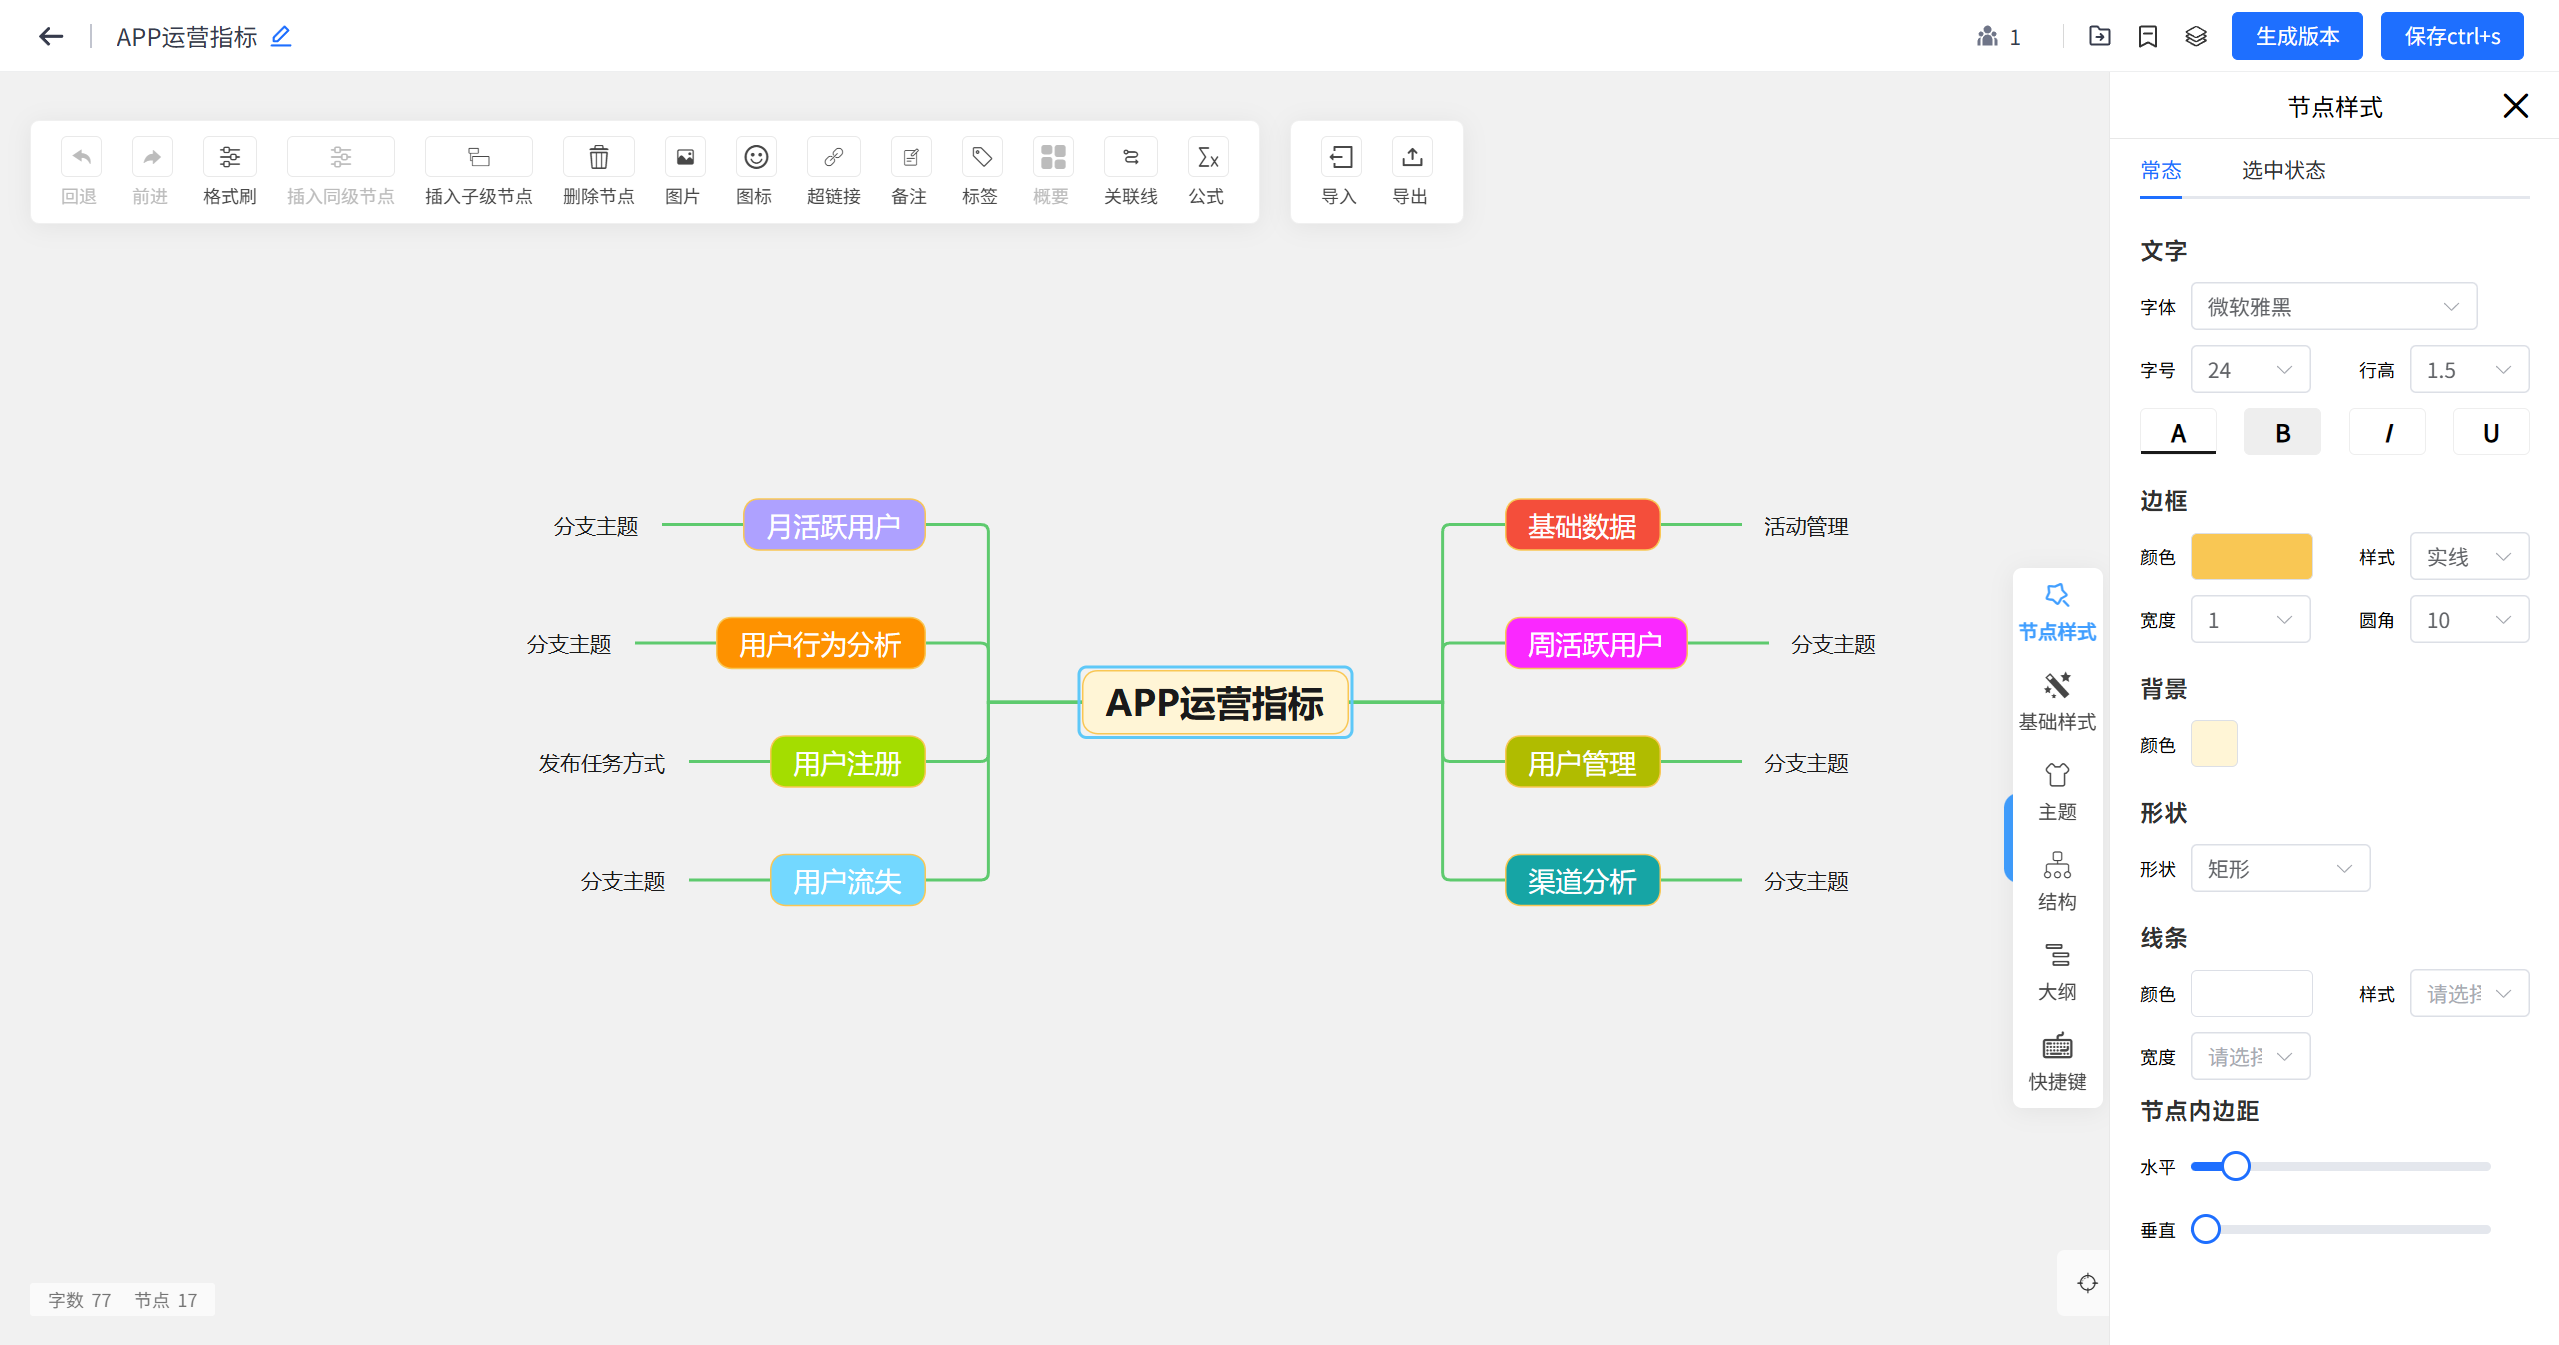The image size is (2559, 1345).
Task: Click the delete node trash icon
Action: pos(598,158)
